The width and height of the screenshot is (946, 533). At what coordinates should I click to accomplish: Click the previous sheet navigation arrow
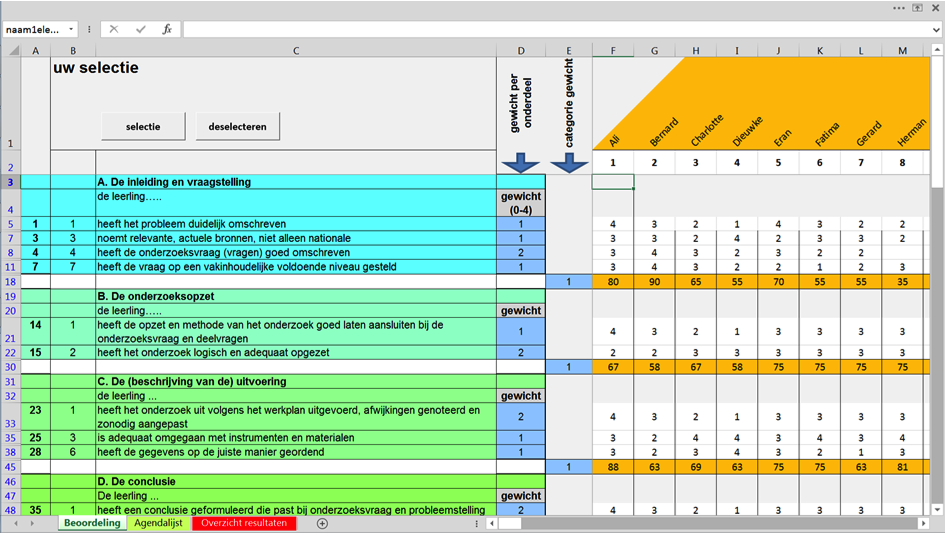point(16,523)
